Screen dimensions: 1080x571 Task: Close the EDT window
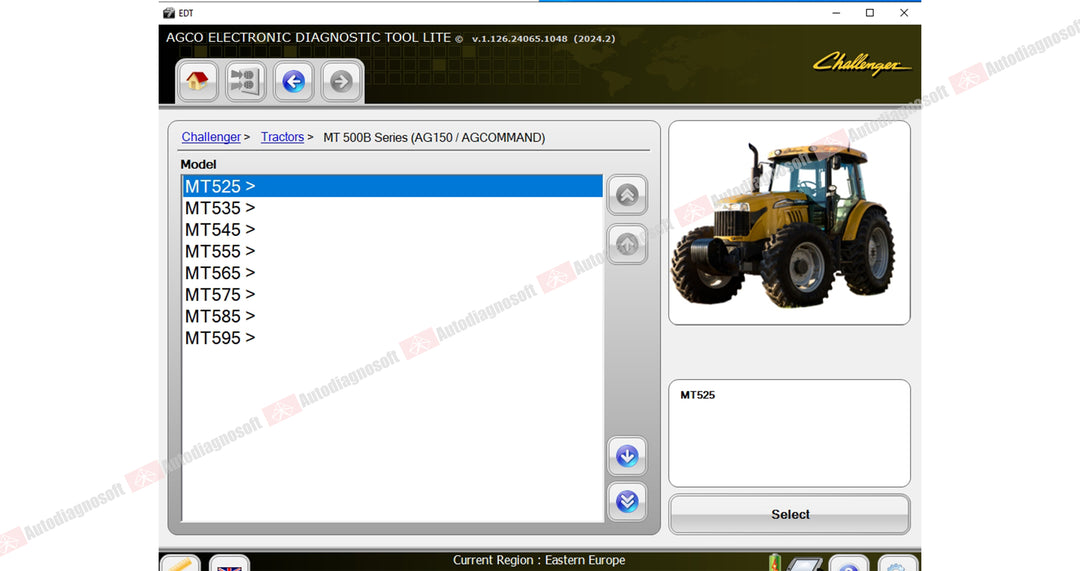click(904, 12)
